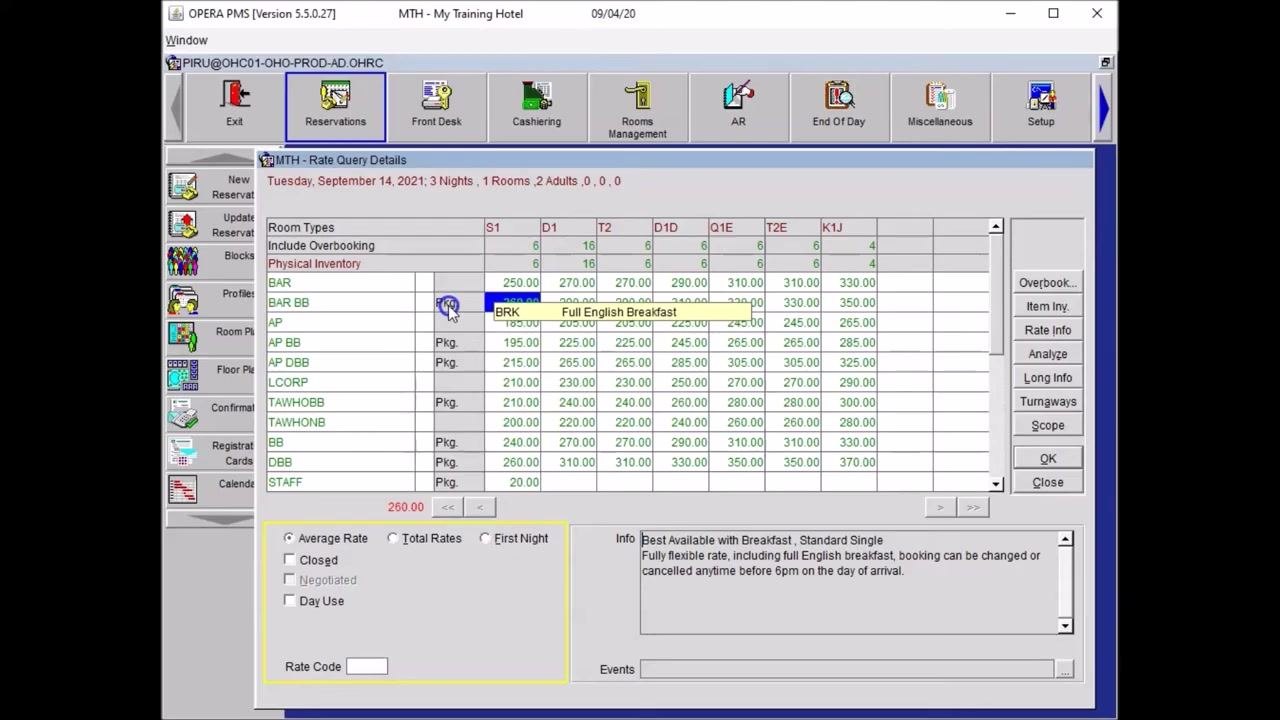Open the Floor Plan sidebar icon

point(183,376)
